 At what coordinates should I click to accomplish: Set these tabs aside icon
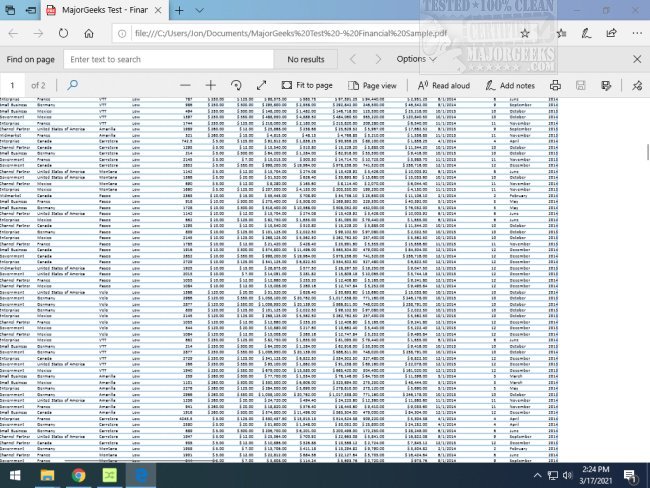point(31,10)
